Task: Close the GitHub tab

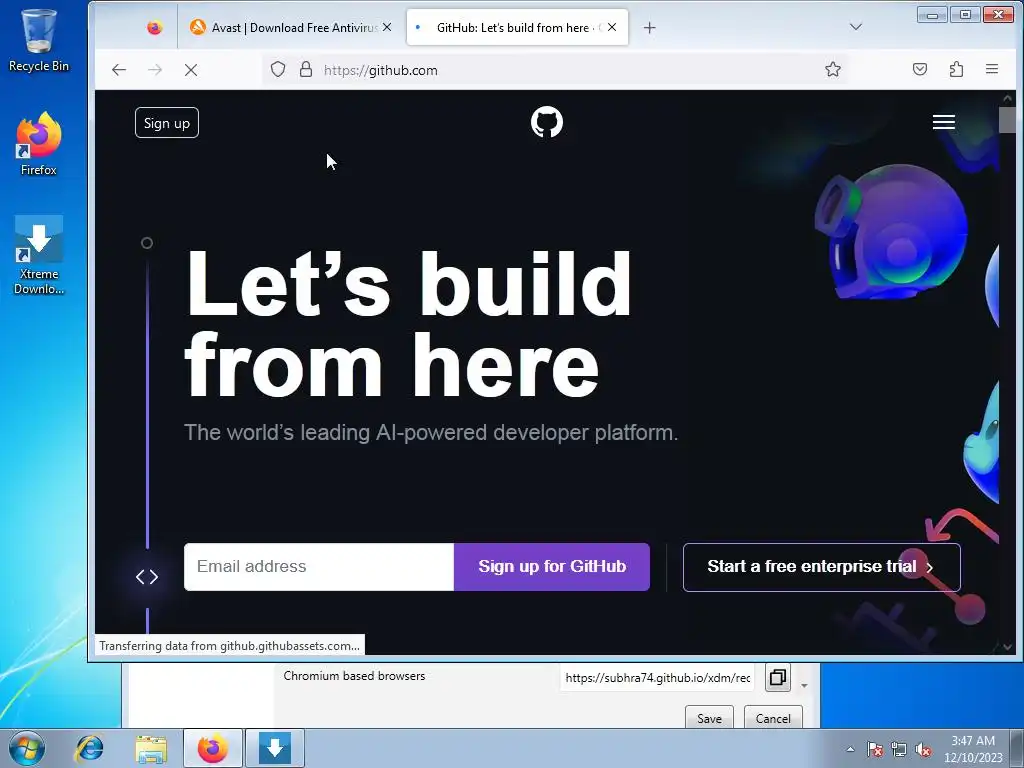Action: (612, 27)
